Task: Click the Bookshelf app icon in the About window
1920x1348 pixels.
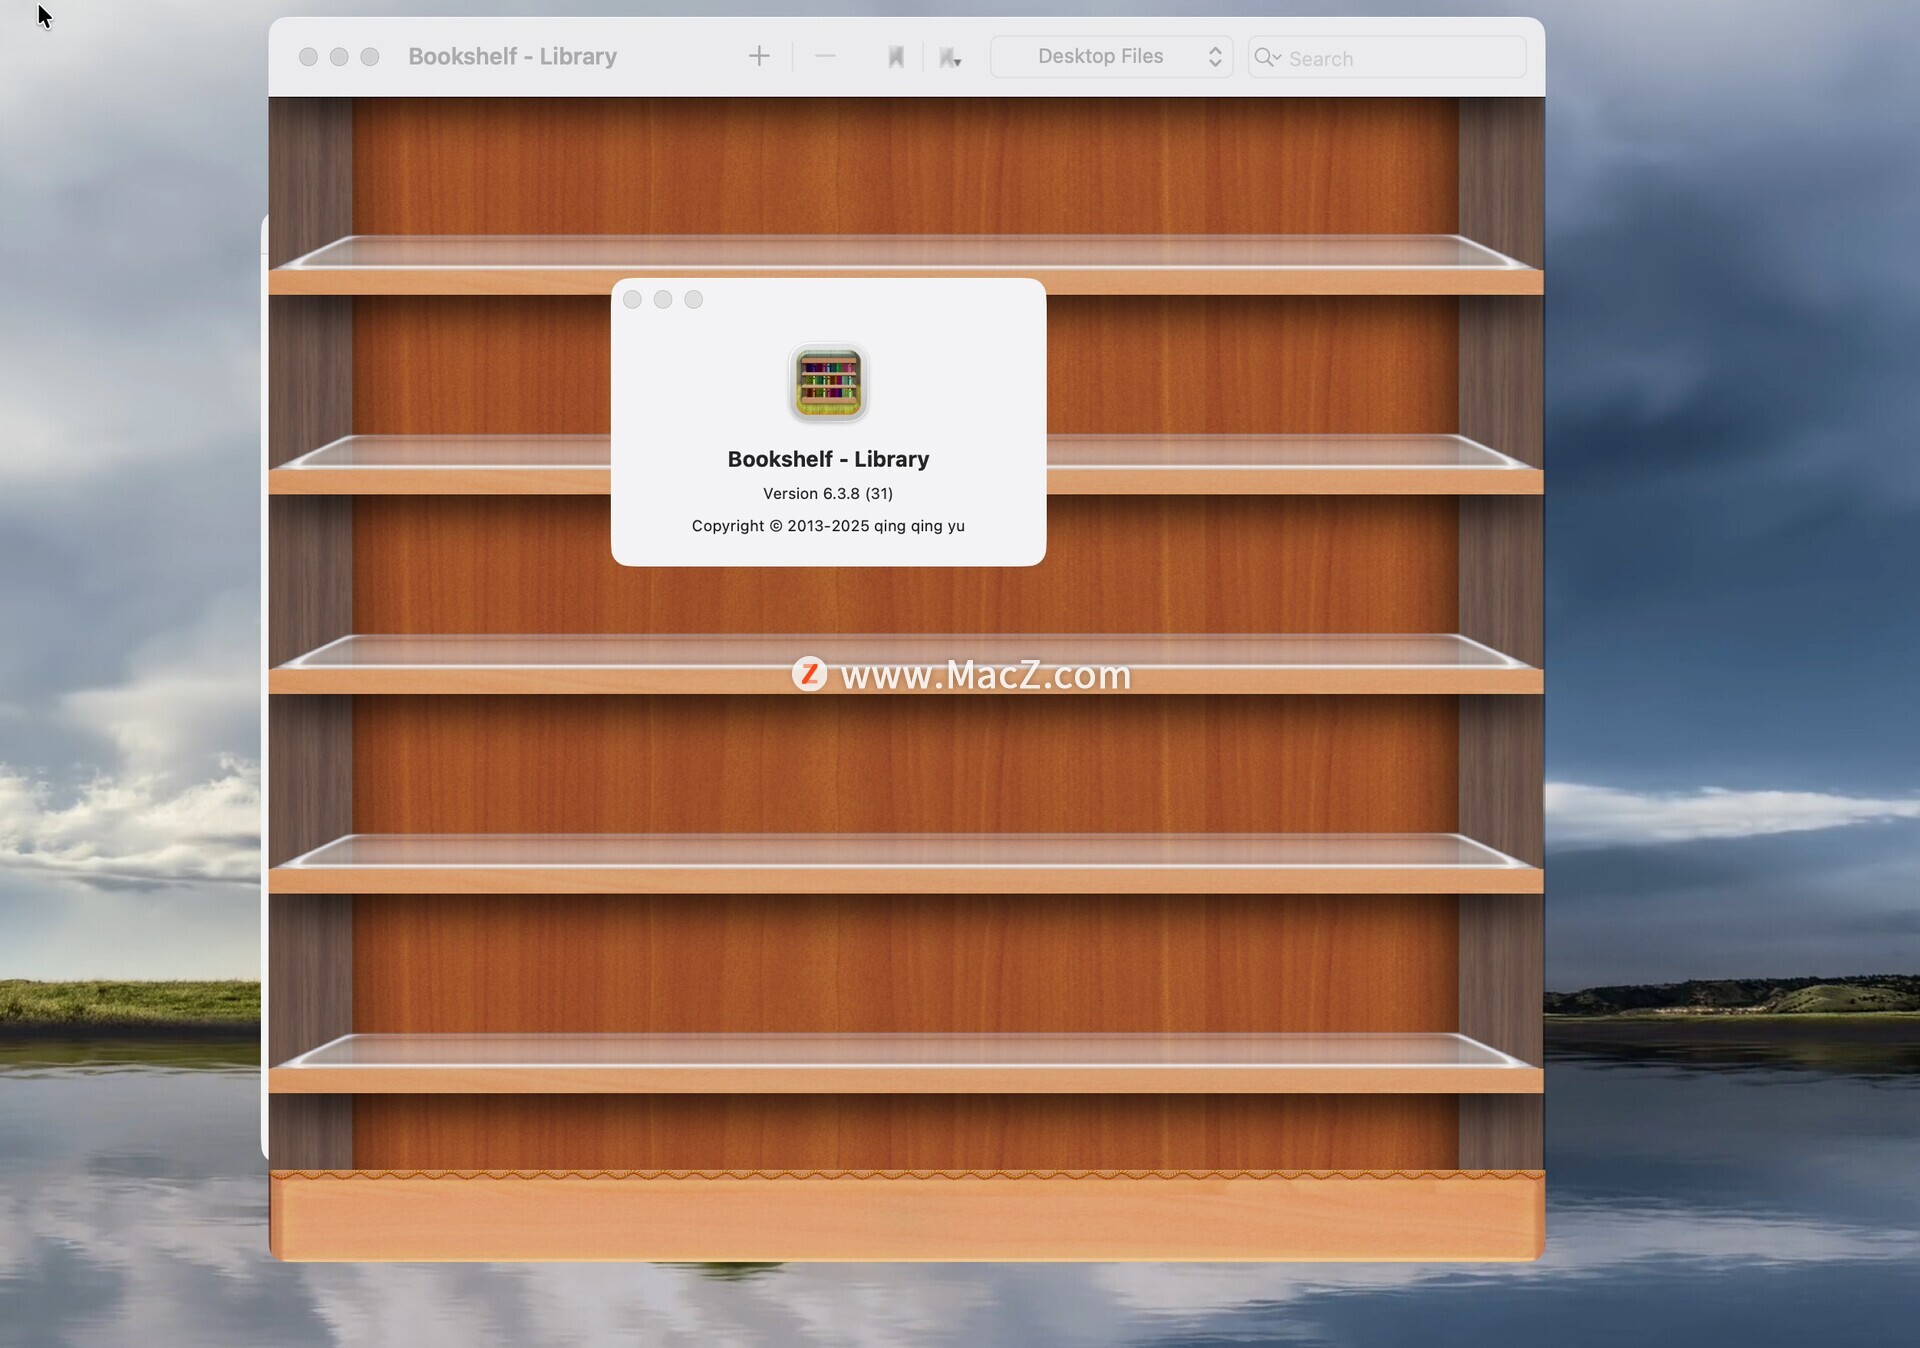Action: (x=828, y=383)
